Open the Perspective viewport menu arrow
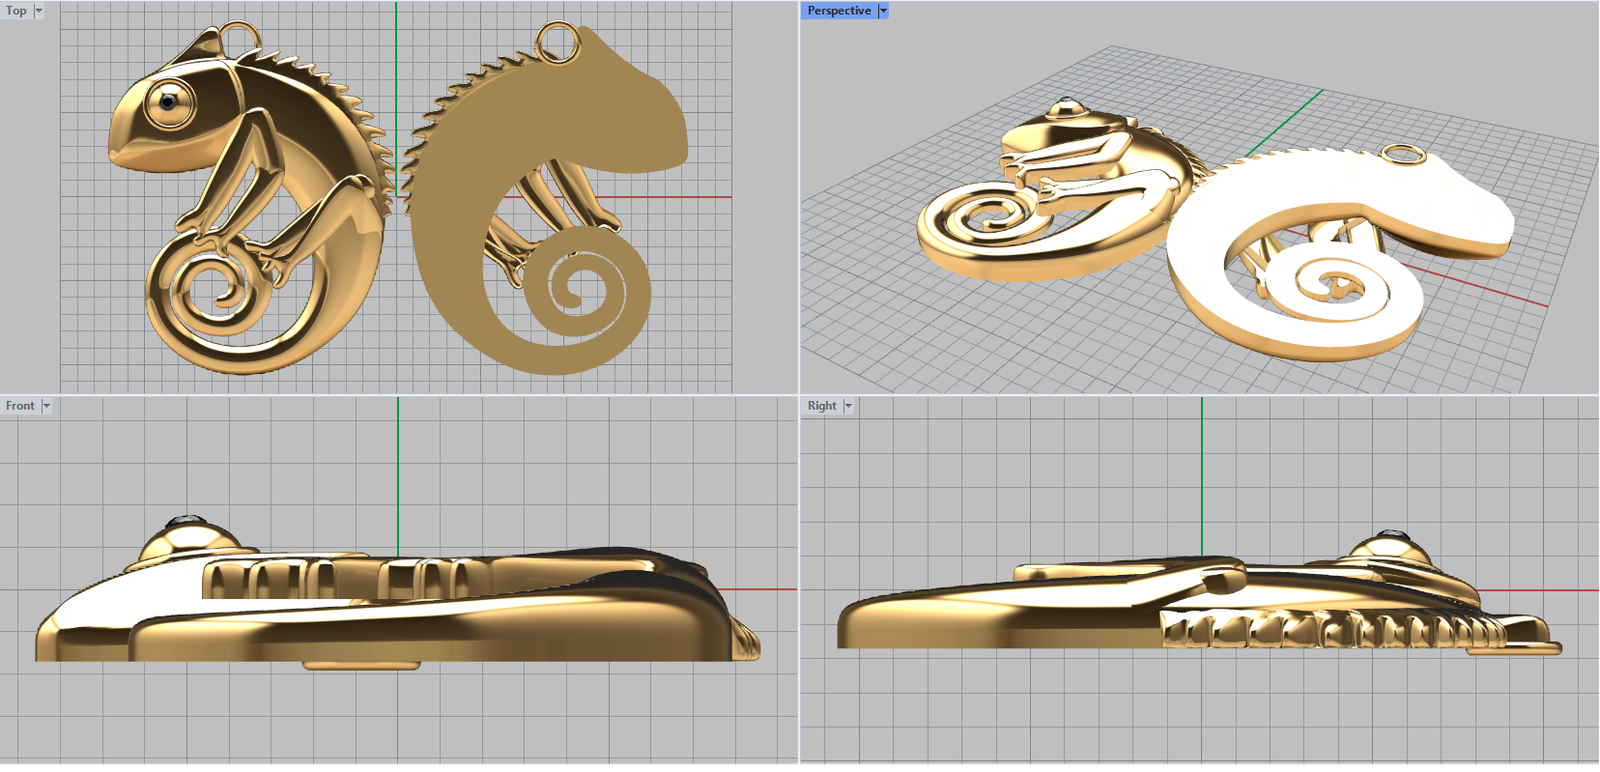1600x772 pixels. pyautogui.click(x=883, y=11)
